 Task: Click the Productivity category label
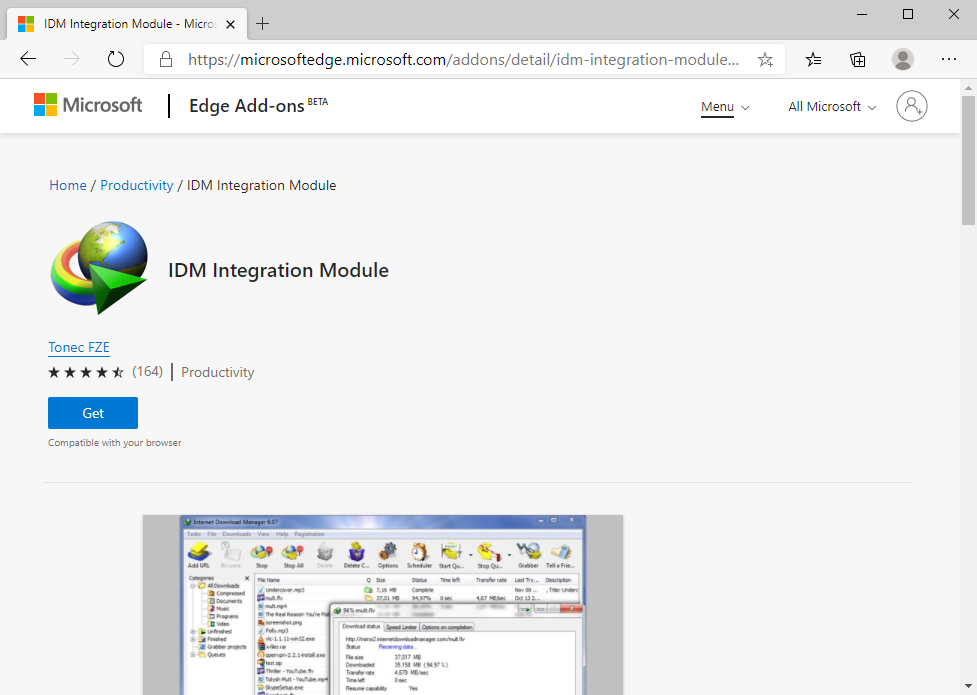(x=217, y=372)
